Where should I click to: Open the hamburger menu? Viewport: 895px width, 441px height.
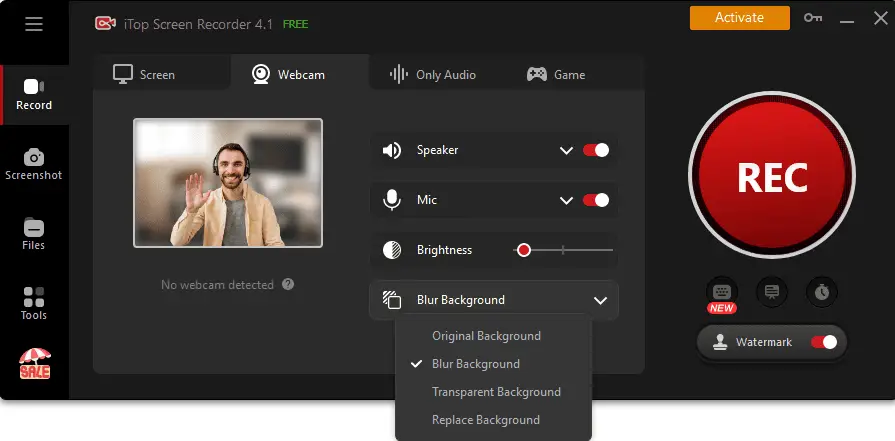pyautogui.click(x=34, y=24)
